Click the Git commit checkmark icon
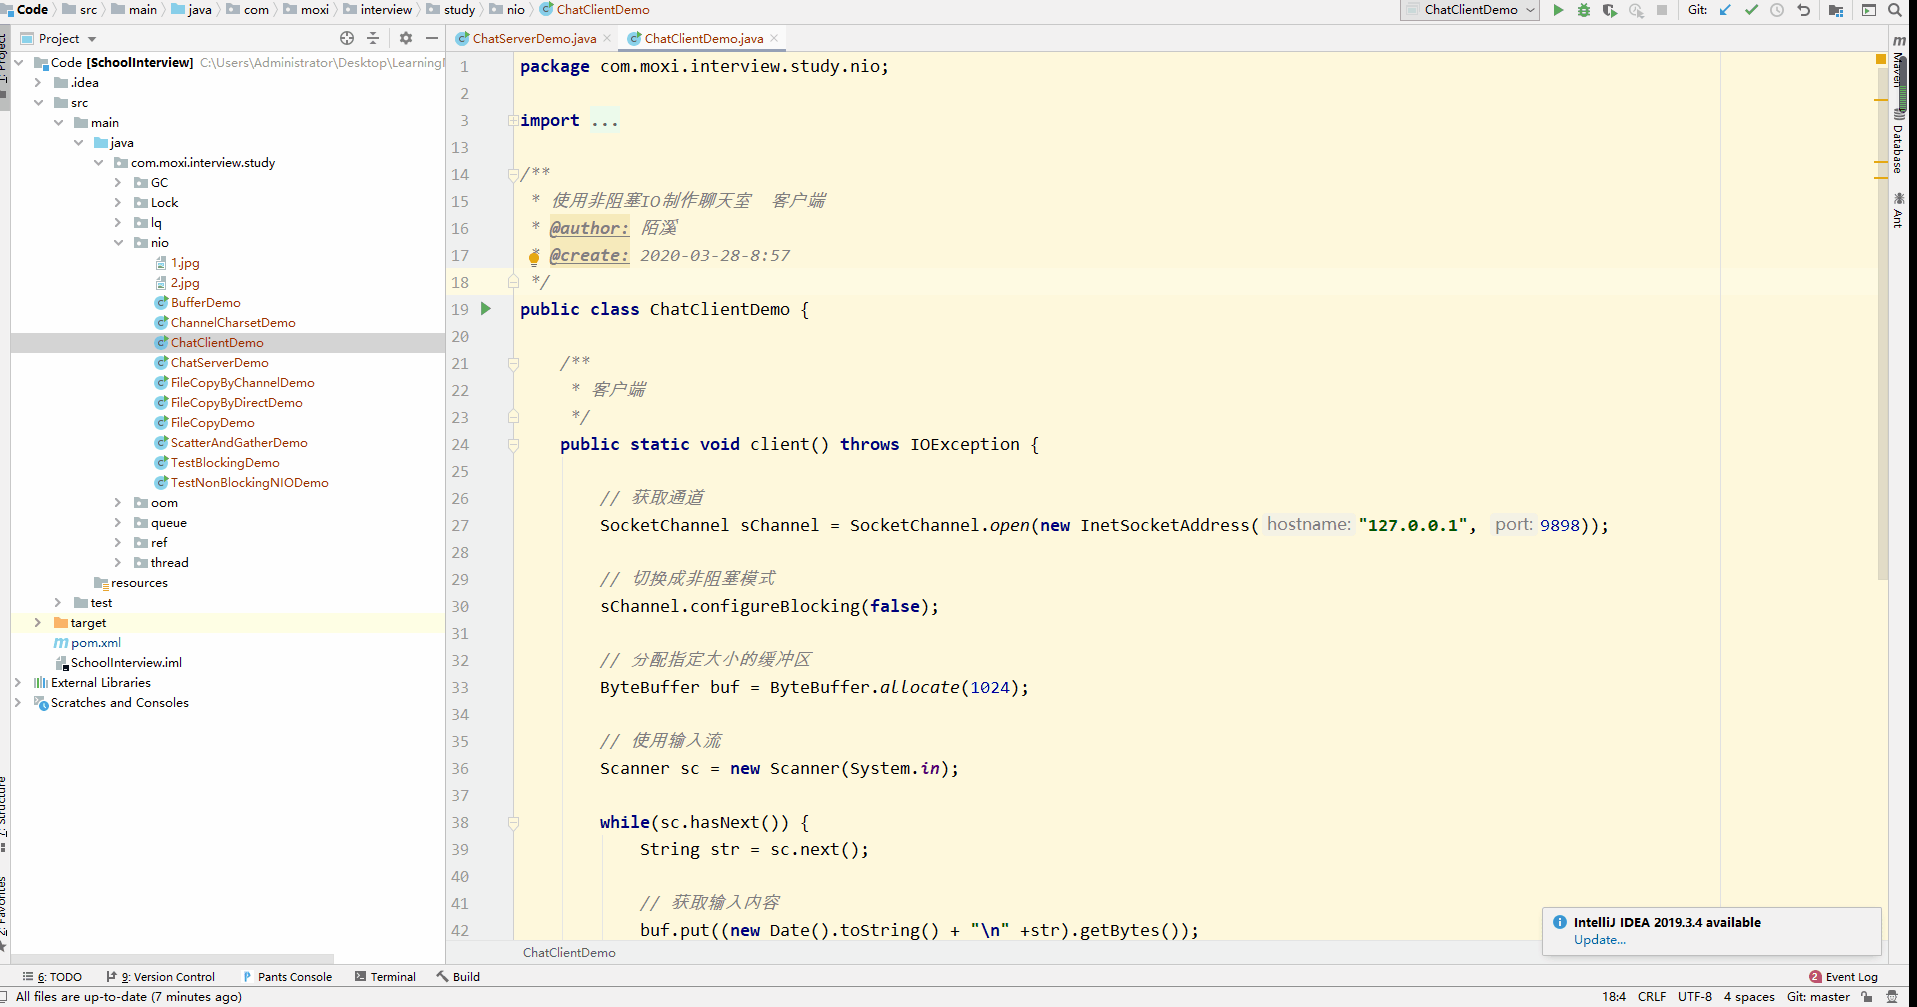 tap(1751, 10)
